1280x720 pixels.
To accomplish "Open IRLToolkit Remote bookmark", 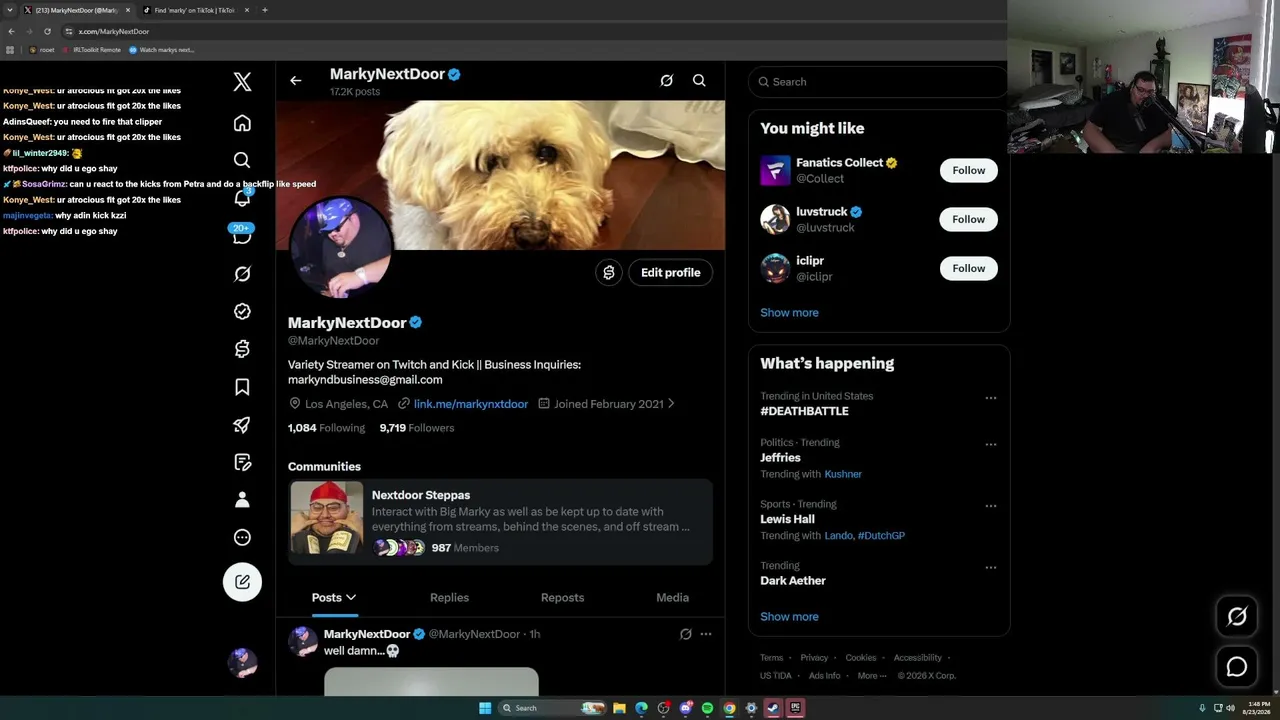I will pyautogui.click(x=93, y=50).
